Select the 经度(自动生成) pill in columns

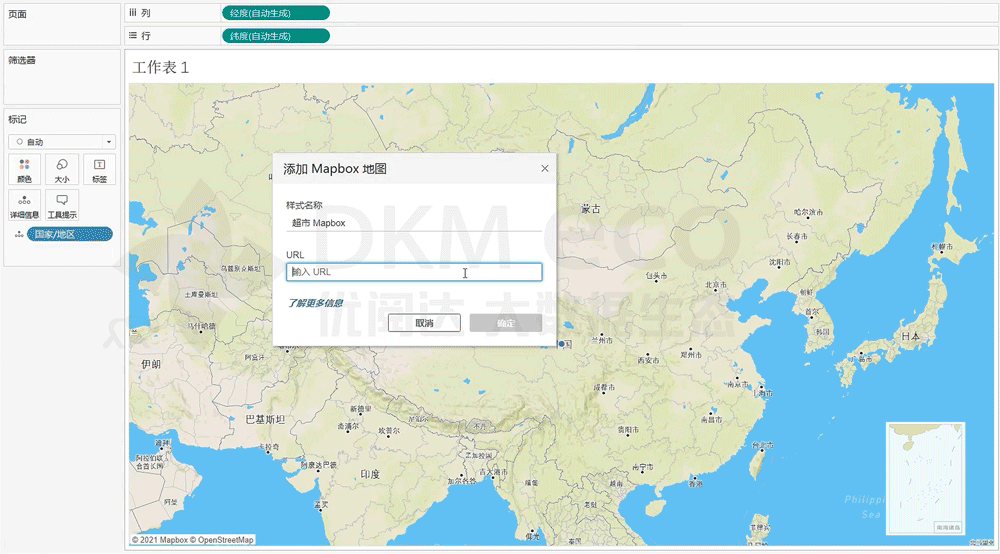point(276,13)
